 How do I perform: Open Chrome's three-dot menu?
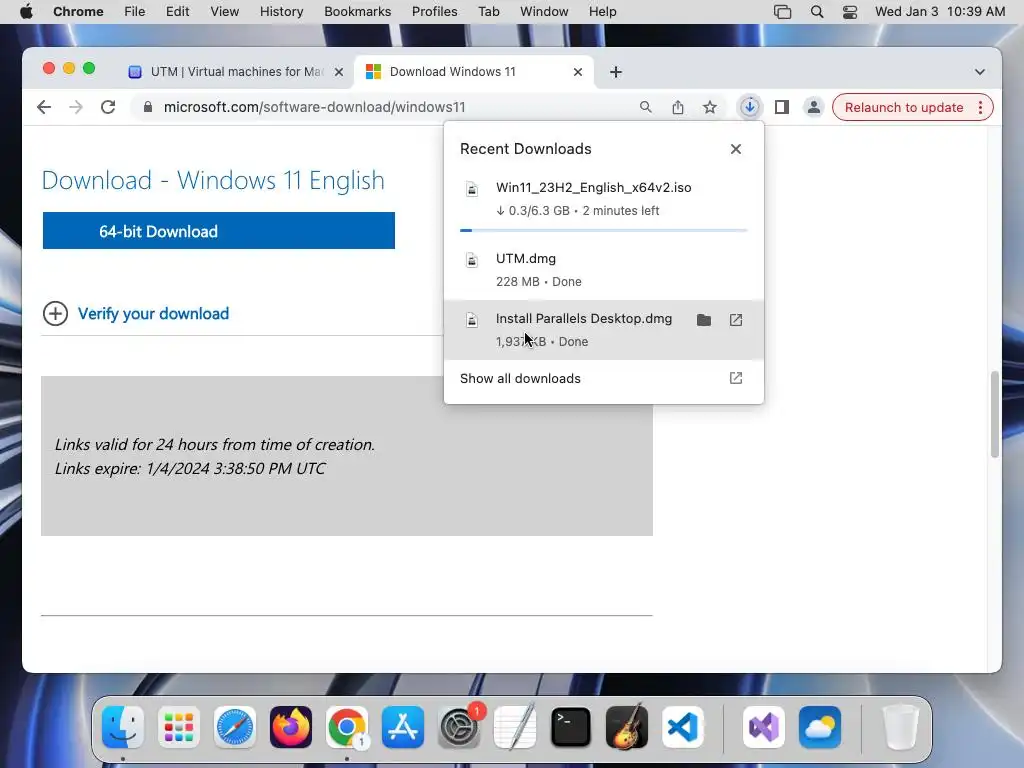pos(980,107)
